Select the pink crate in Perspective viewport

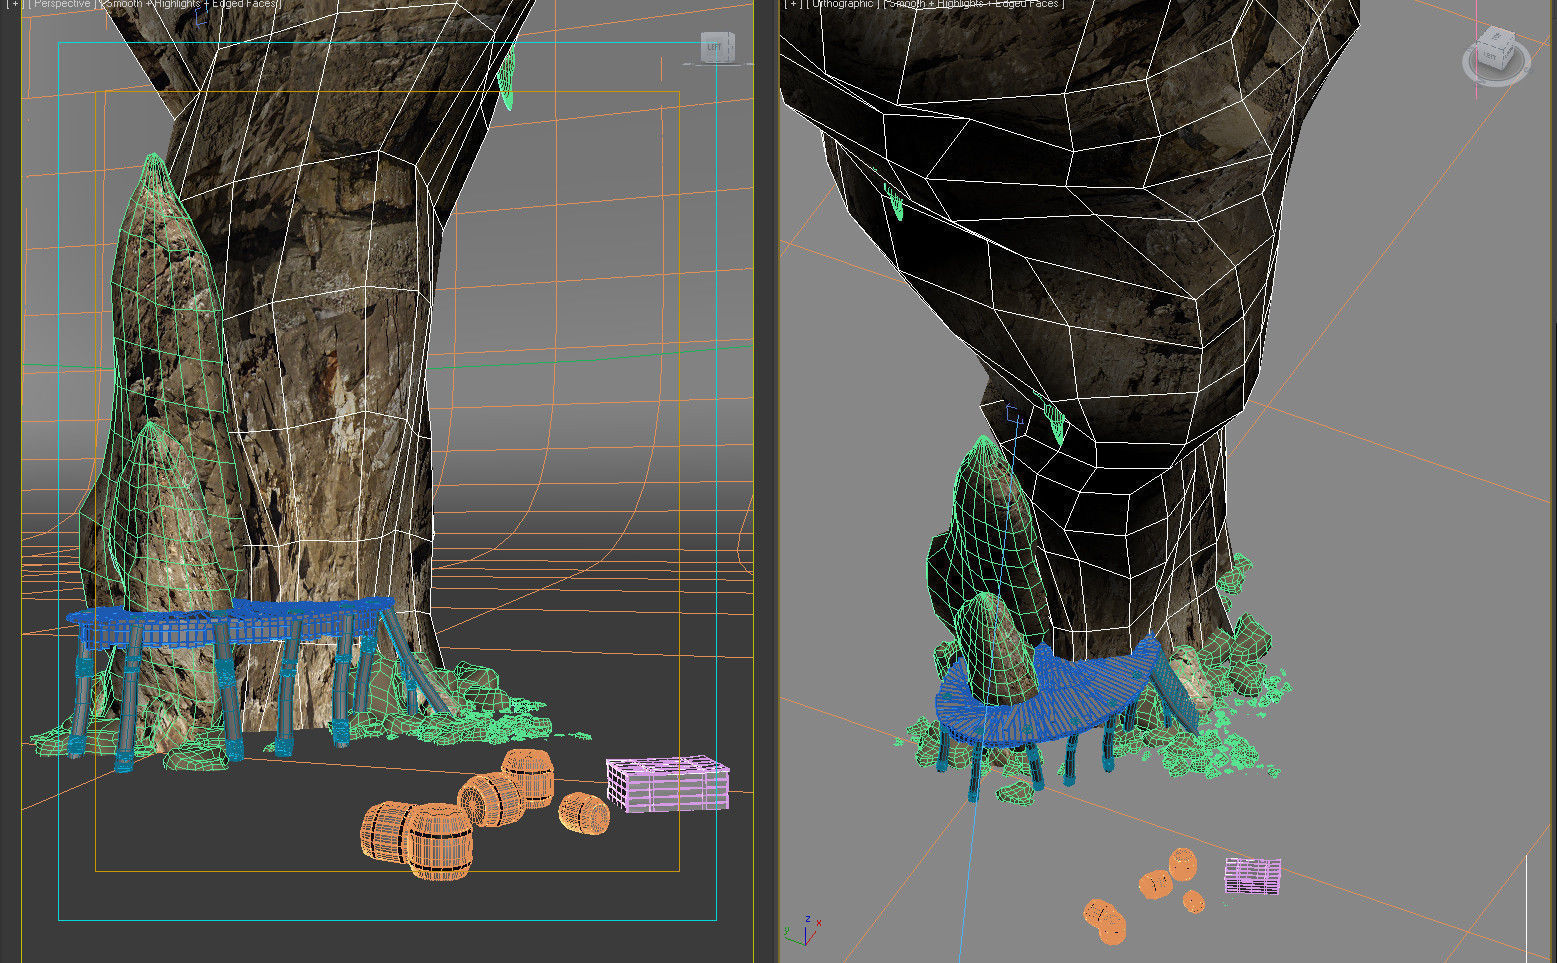pos(667,783)
